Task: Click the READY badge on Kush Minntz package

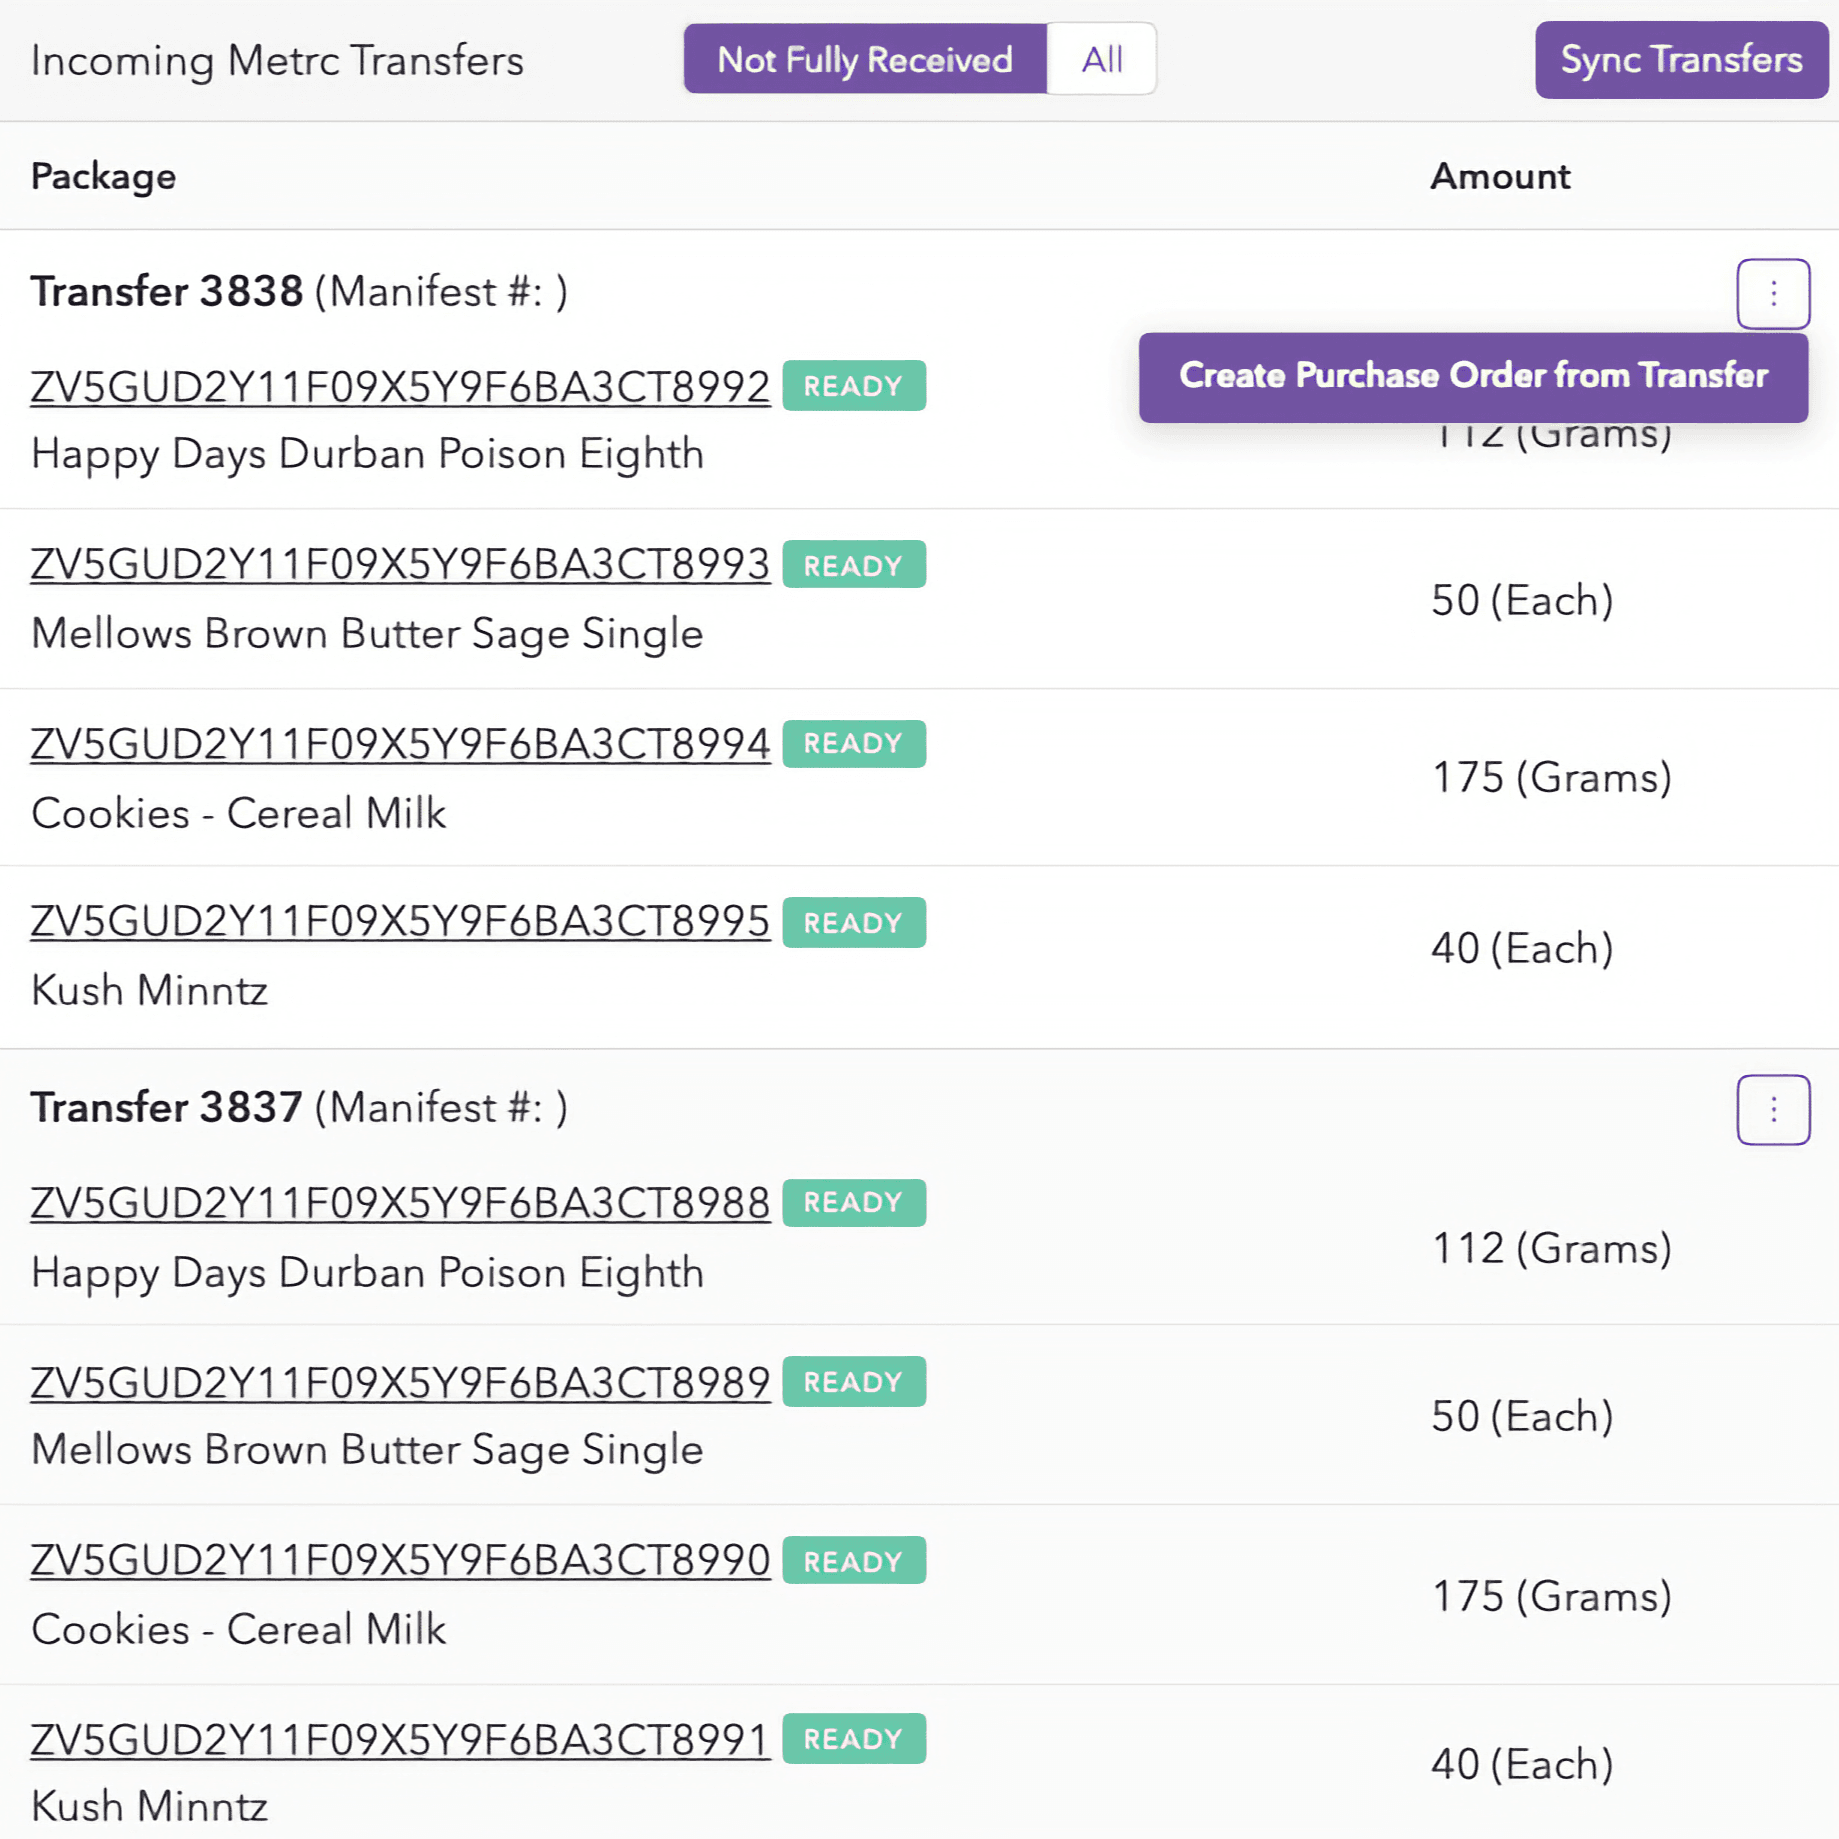Action: (854, 922)
